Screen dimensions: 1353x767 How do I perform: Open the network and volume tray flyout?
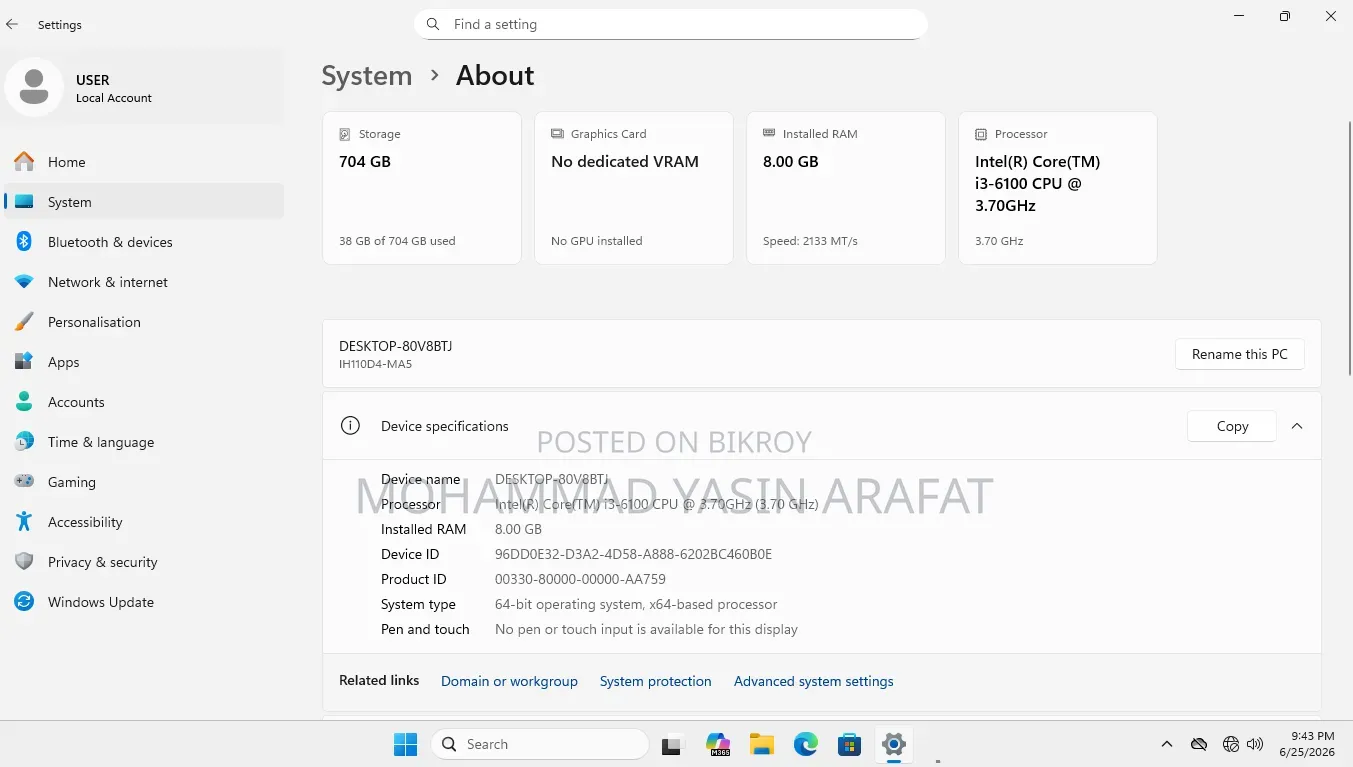(x=1245, y=744)
